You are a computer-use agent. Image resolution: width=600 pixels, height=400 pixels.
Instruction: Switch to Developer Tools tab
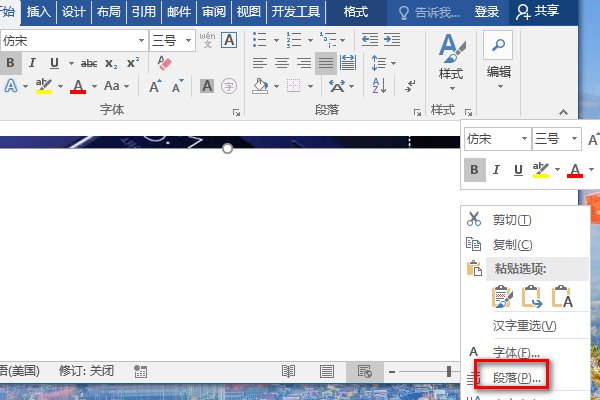(296, 11)
